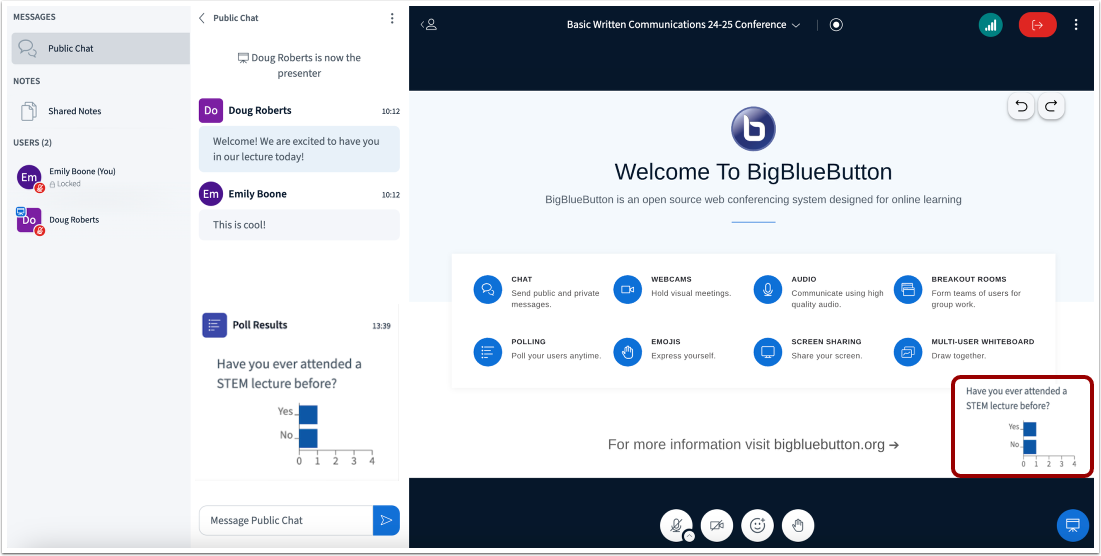This screenshot has width=1101, height=556.
Task: Leave the meeting with red button
Action: point(1037,25)
